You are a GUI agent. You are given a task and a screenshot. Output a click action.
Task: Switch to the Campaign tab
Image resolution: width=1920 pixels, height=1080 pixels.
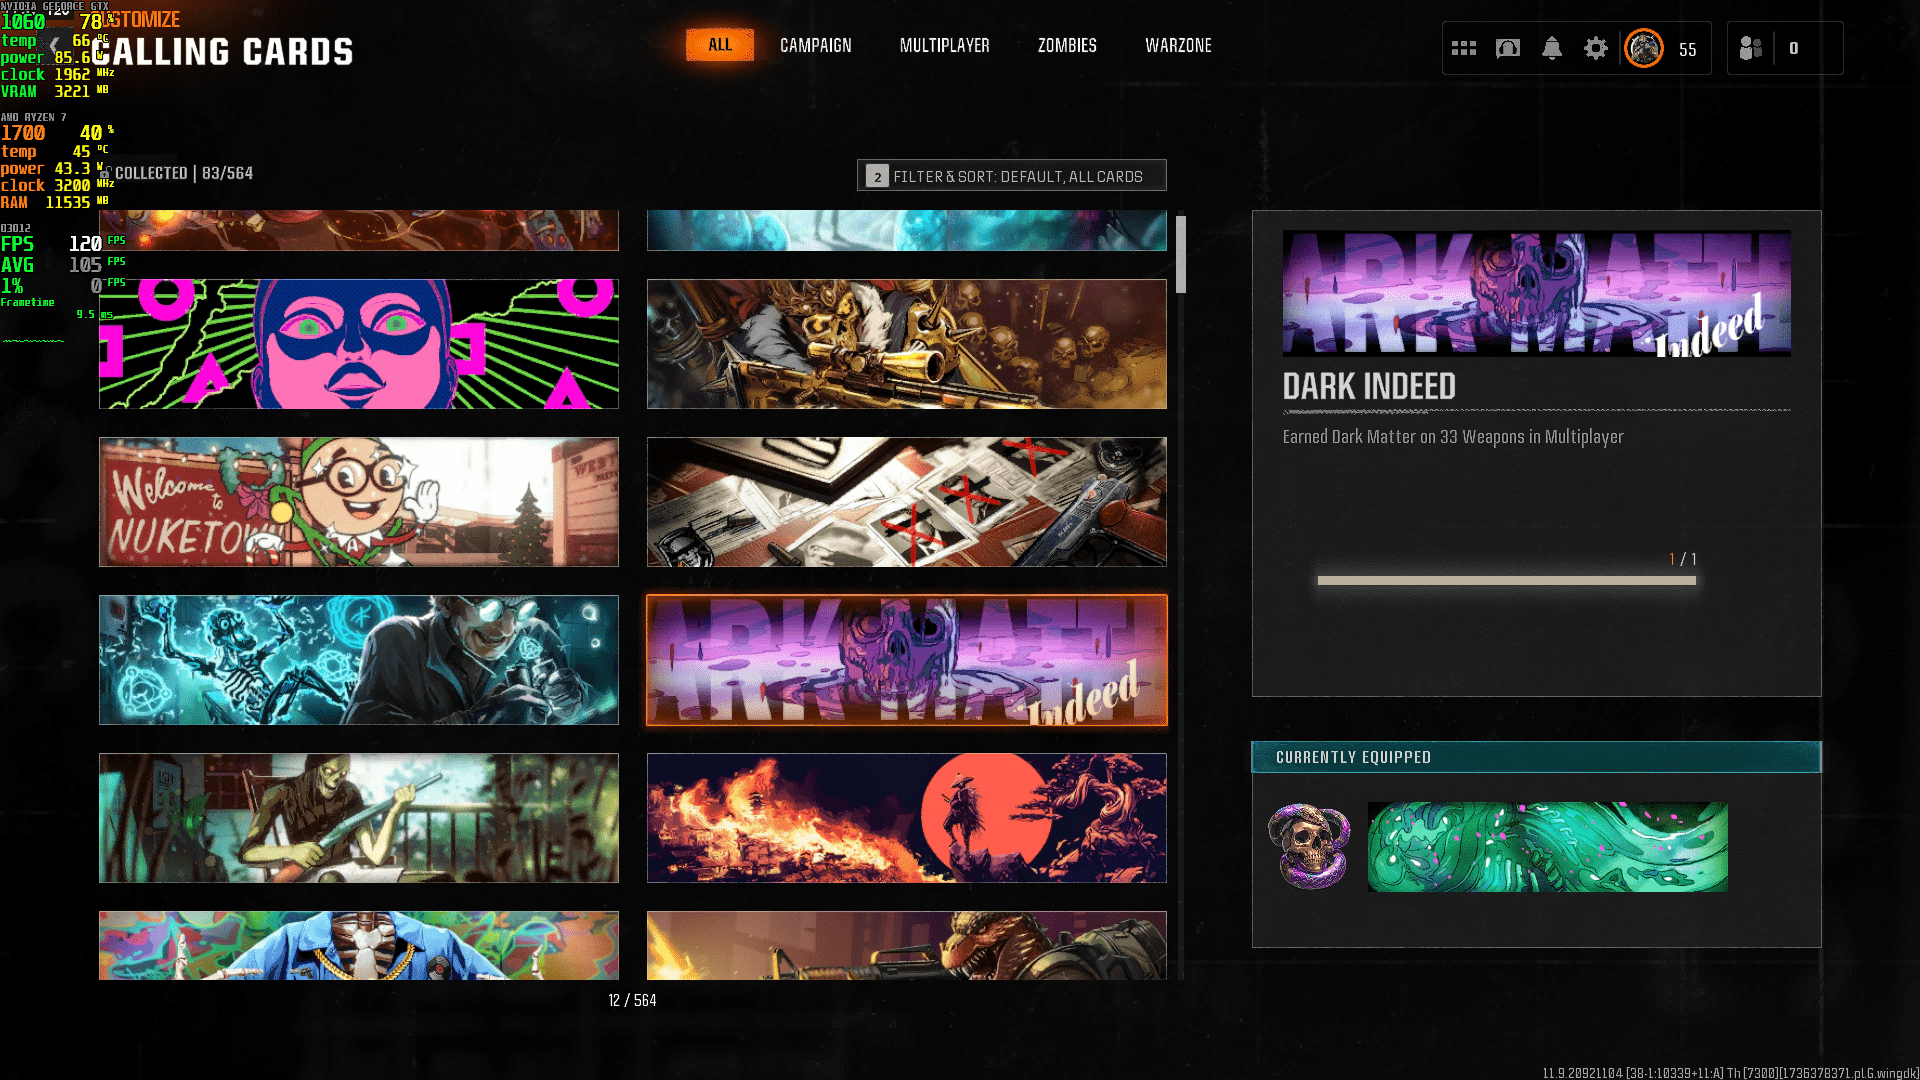click(x=815, y=45)
